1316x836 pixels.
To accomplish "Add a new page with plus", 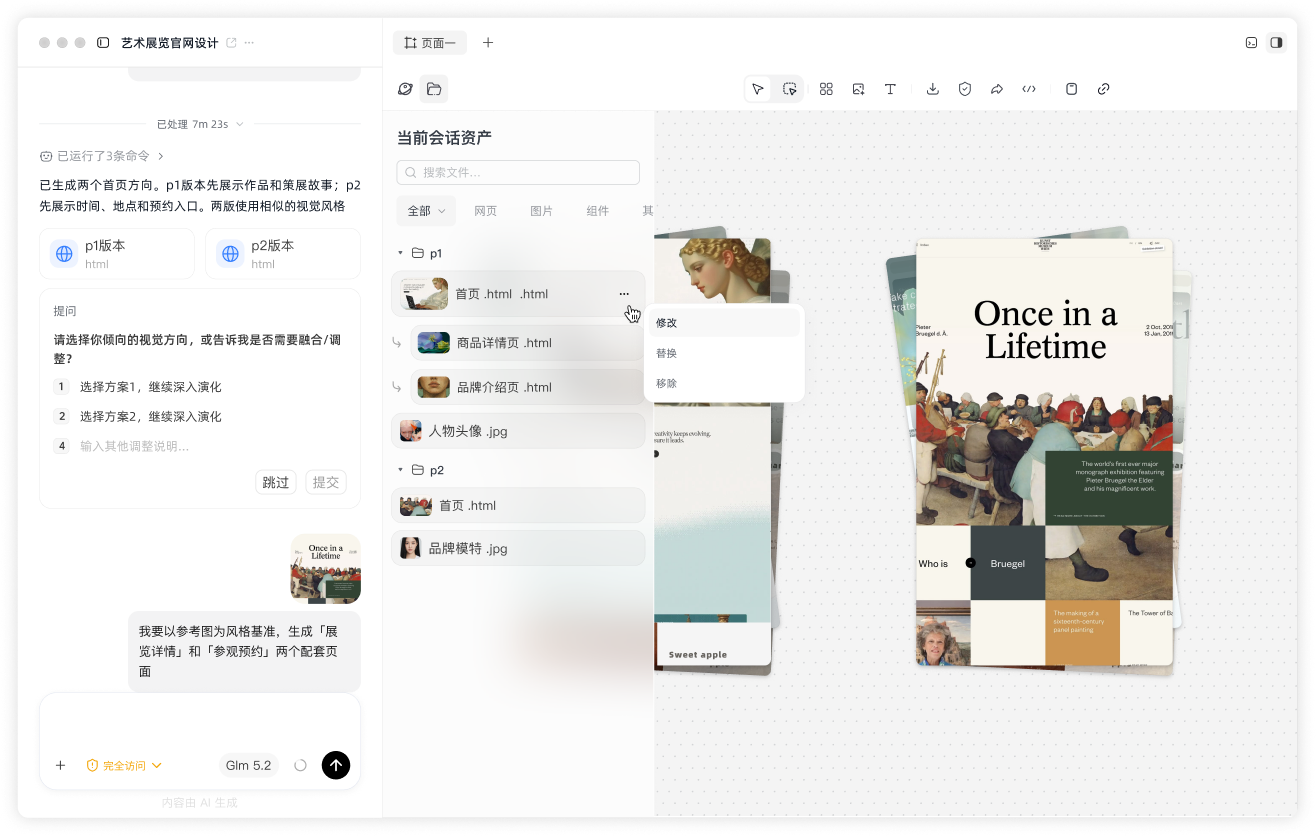I will 488,42.
